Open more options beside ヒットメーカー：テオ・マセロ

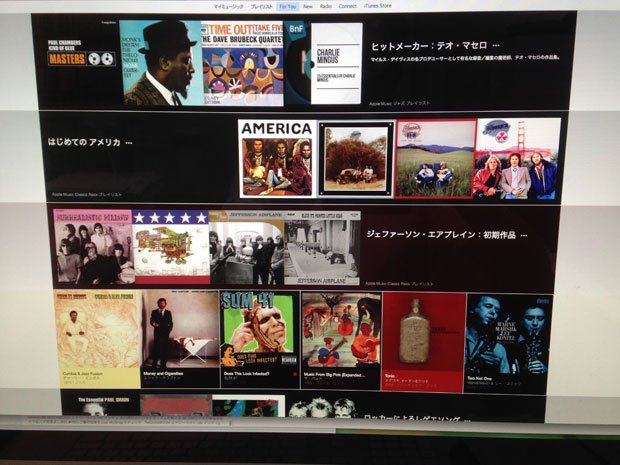[496, 47]
